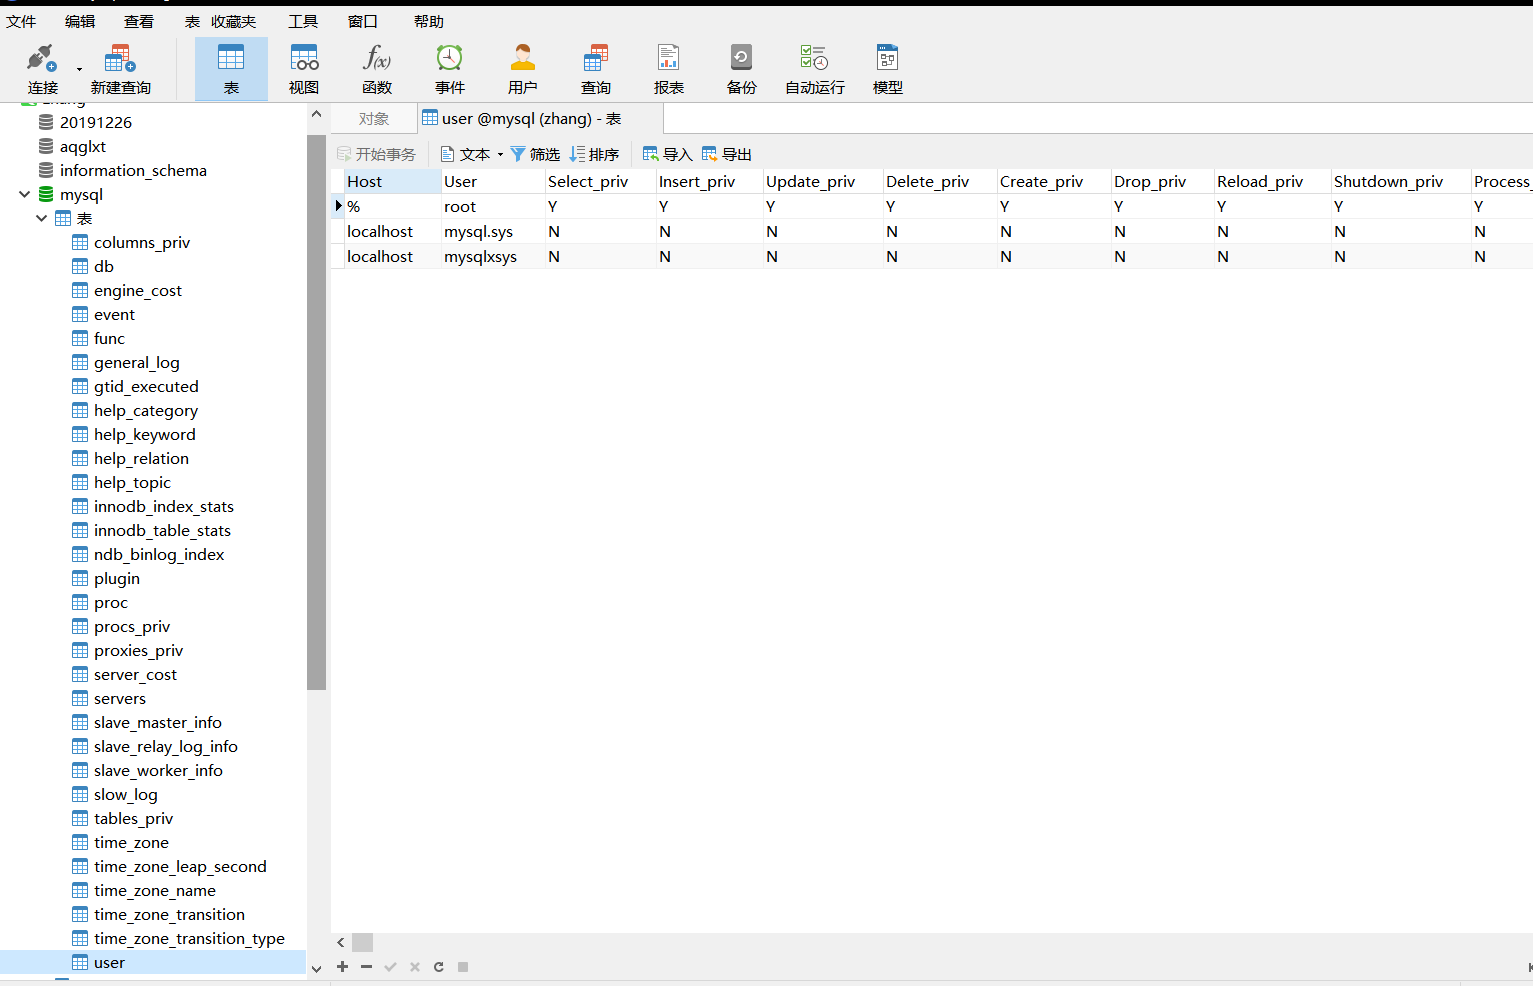The height and width of the screenshot is (986, 1533).
Task: Click the Filter (筛选) funnel button
Action: point(535,154)
